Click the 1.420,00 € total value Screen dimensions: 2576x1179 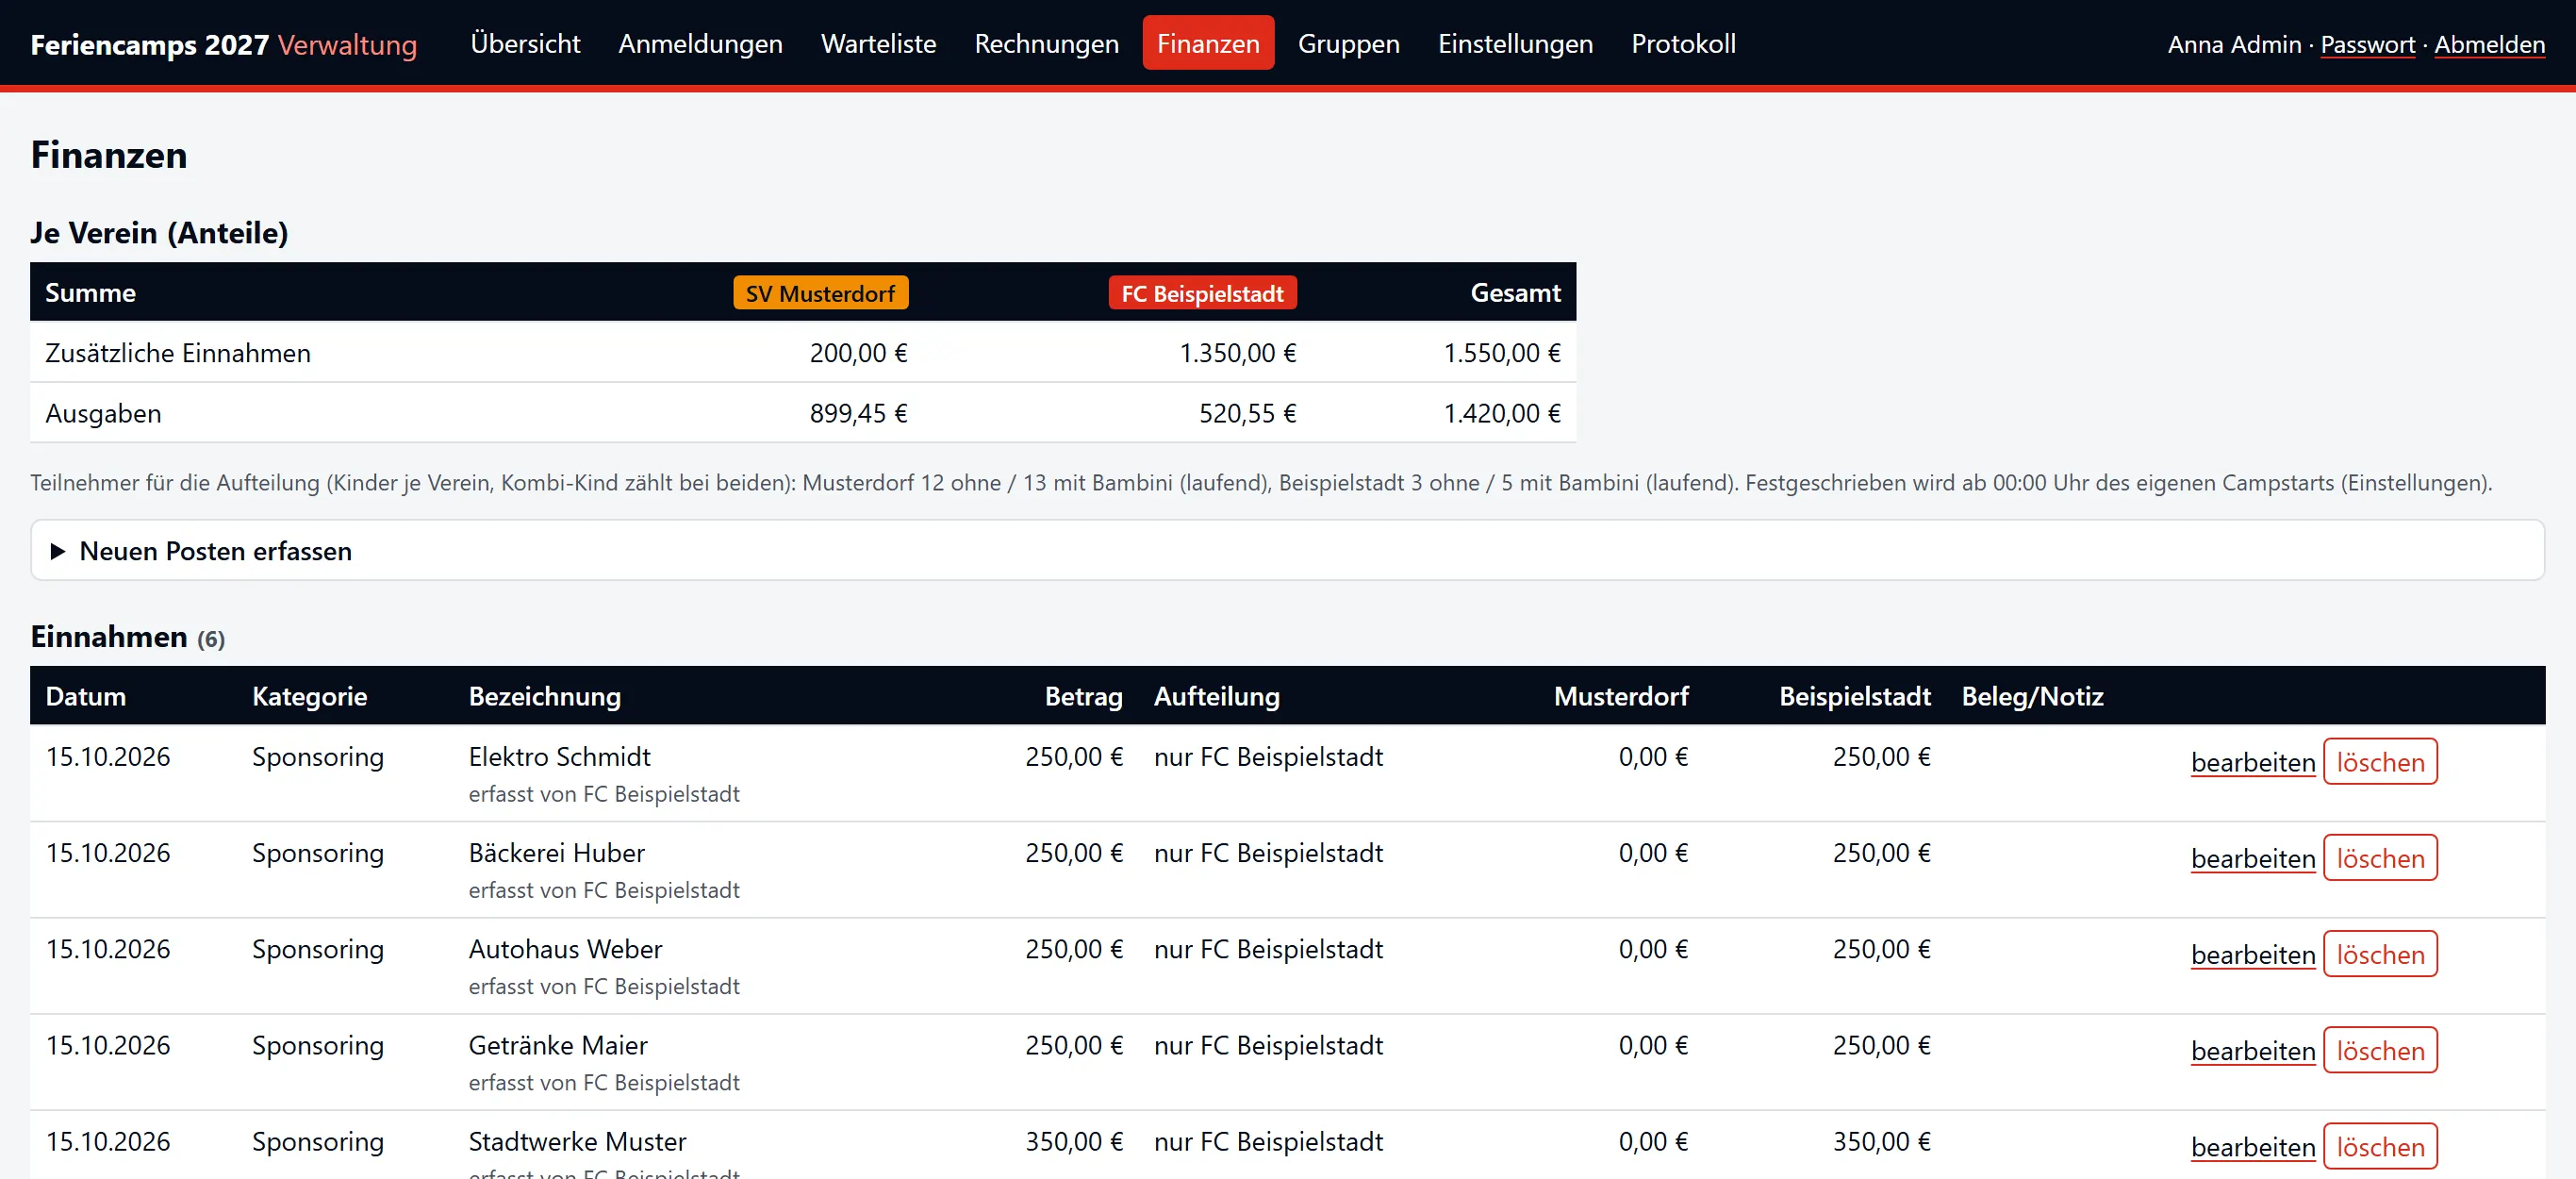[1501, 413]
